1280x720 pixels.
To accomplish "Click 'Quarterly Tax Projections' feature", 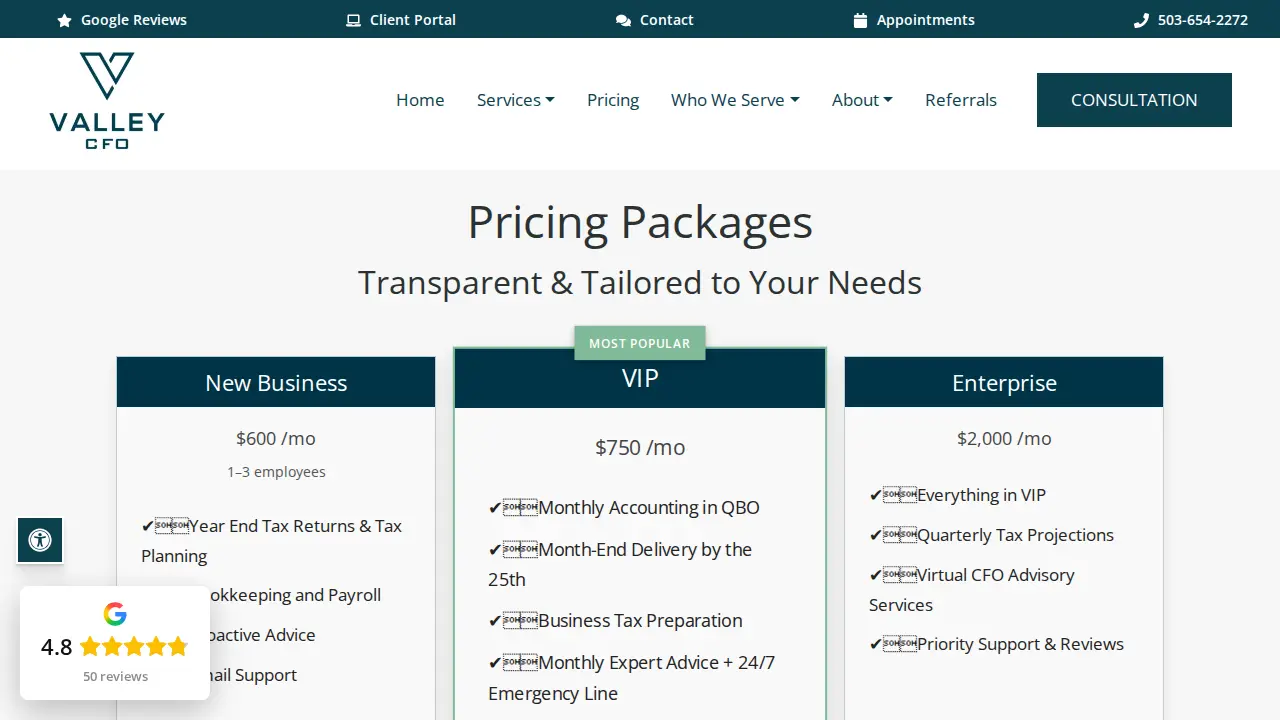I will coord(991,535).
